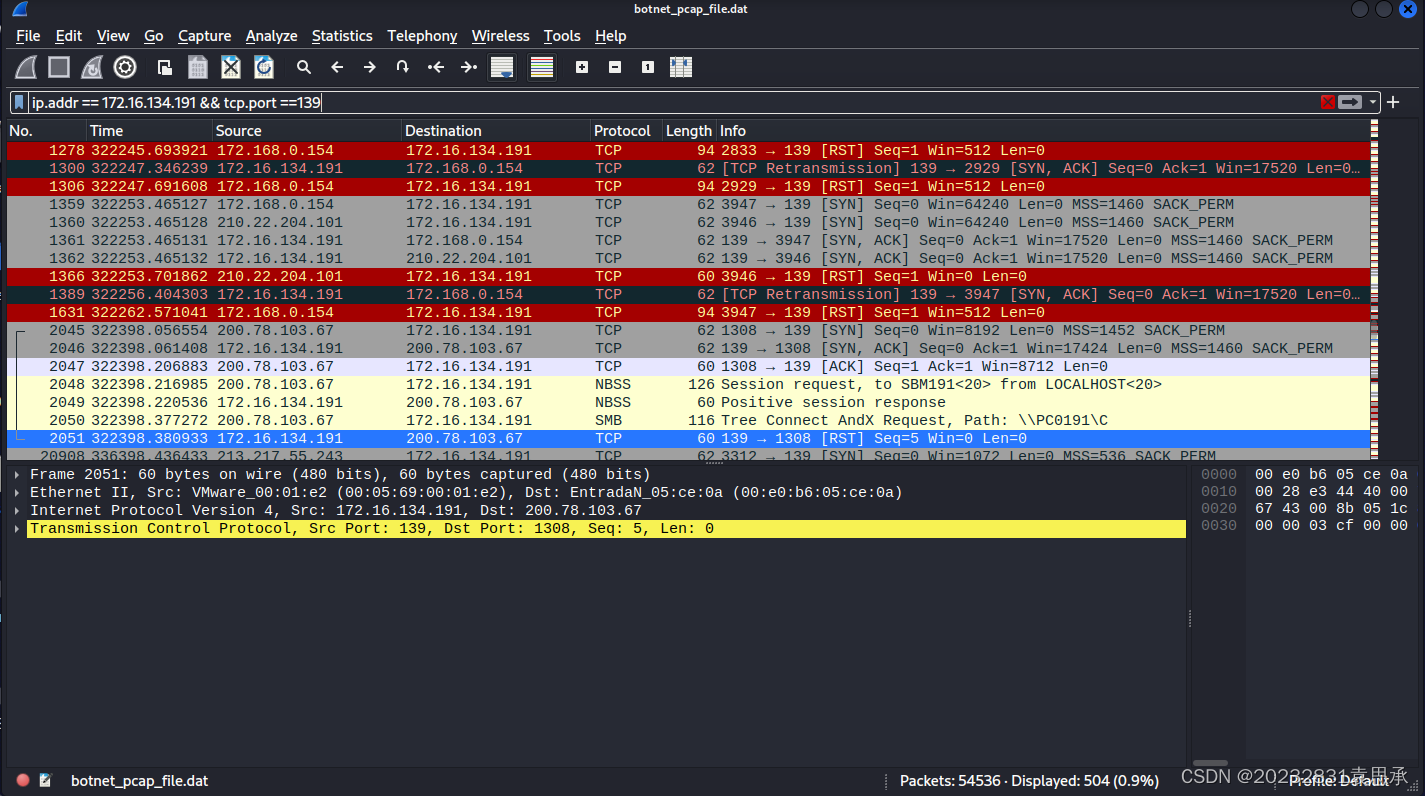Open the Capture menu
The width and height of the screenshot is (1425, 796).
tap(205, 36)
